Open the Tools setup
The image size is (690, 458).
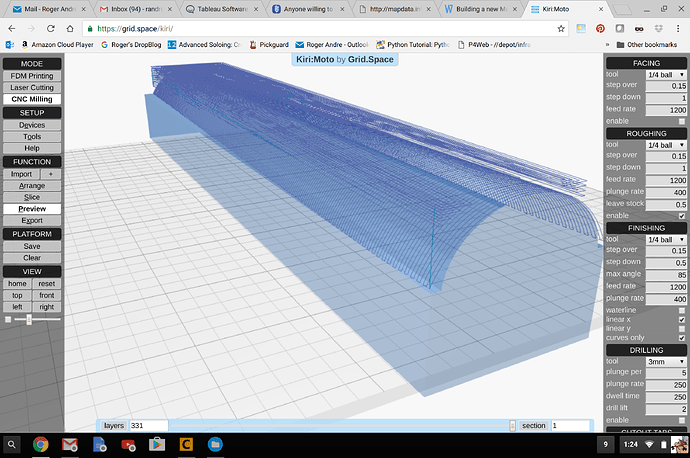pyautogui.click(x=32, y=136)
